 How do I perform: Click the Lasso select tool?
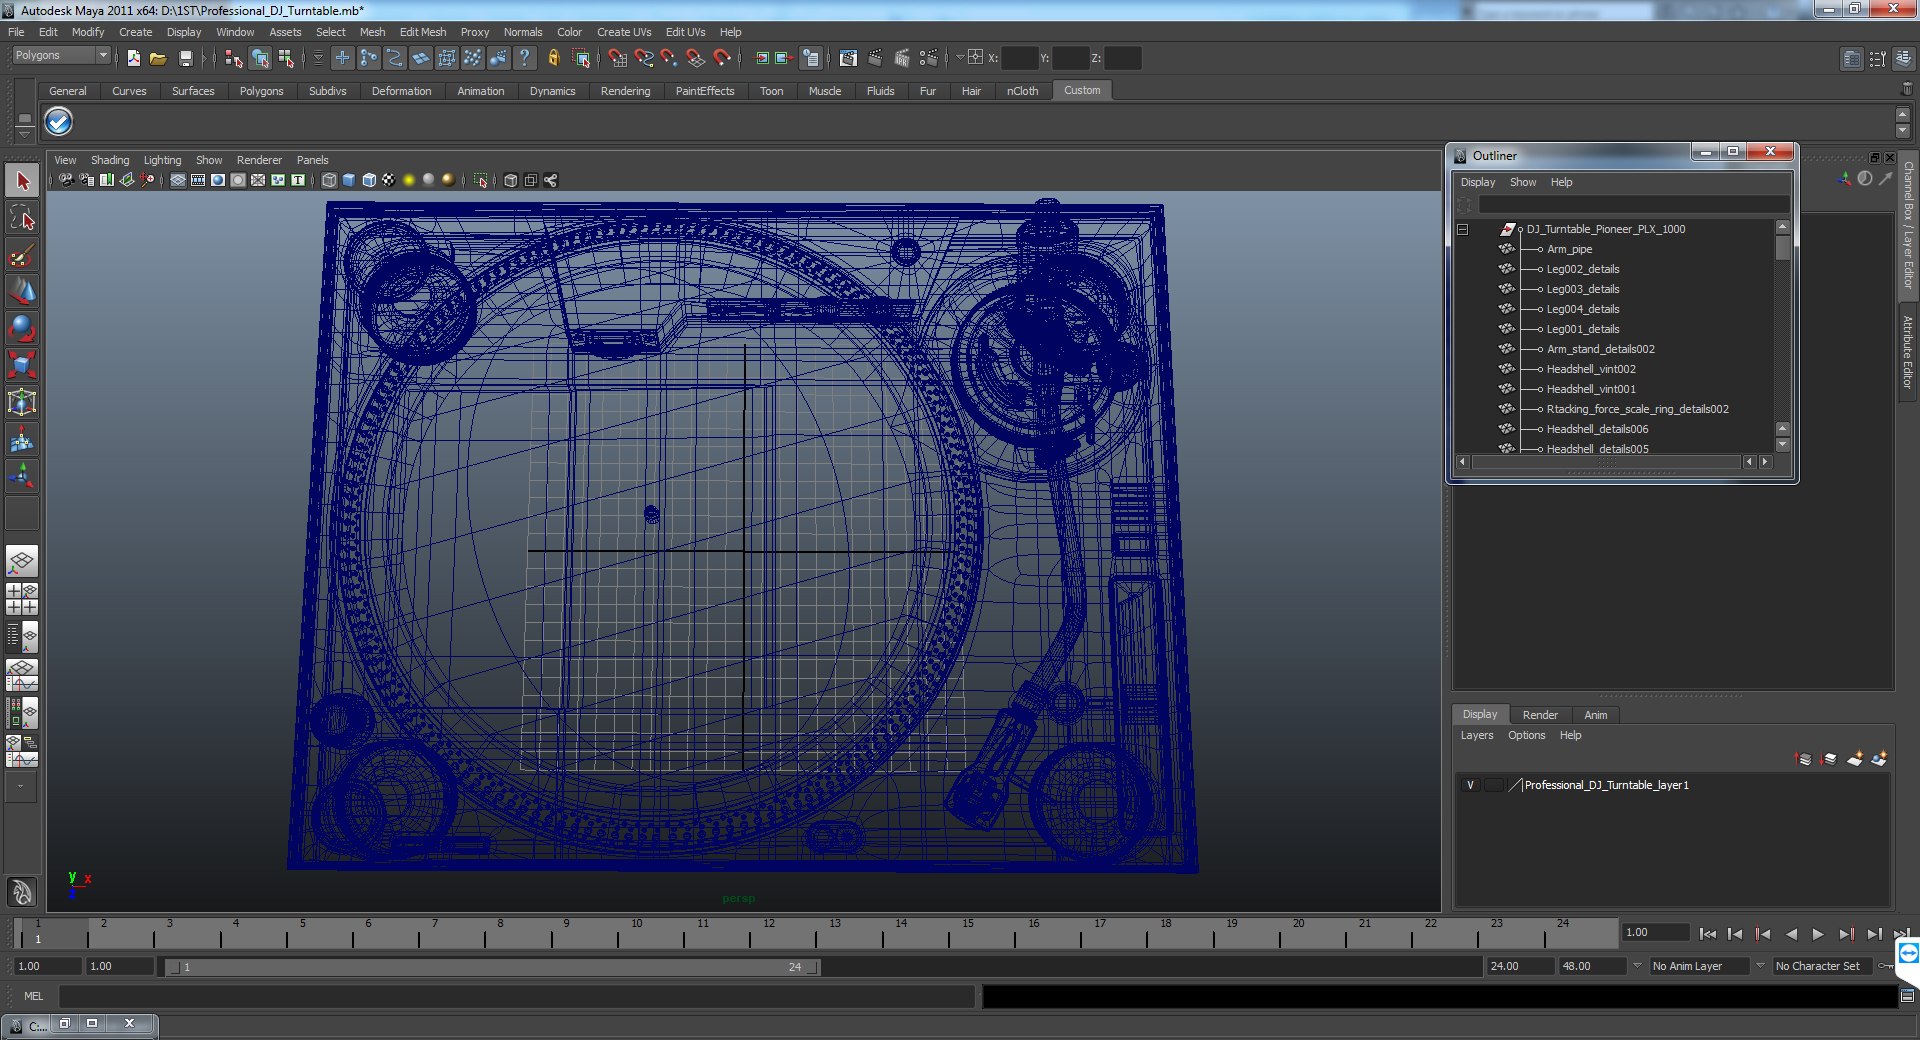[22, 218]
